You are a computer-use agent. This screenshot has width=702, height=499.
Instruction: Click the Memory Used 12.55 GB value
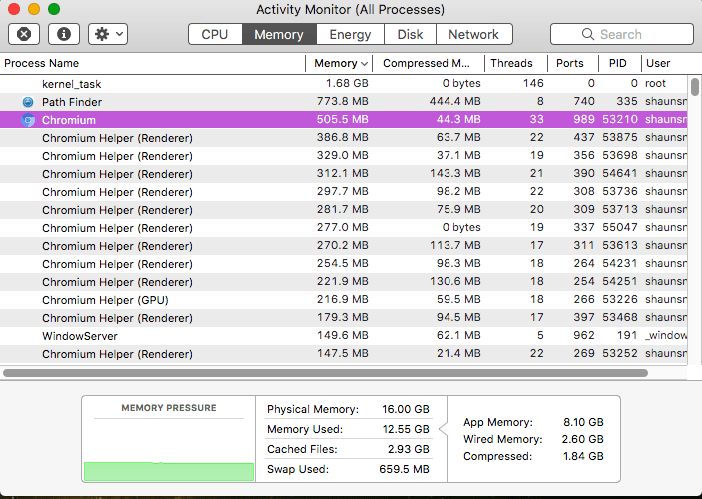(x=406, y=429)
